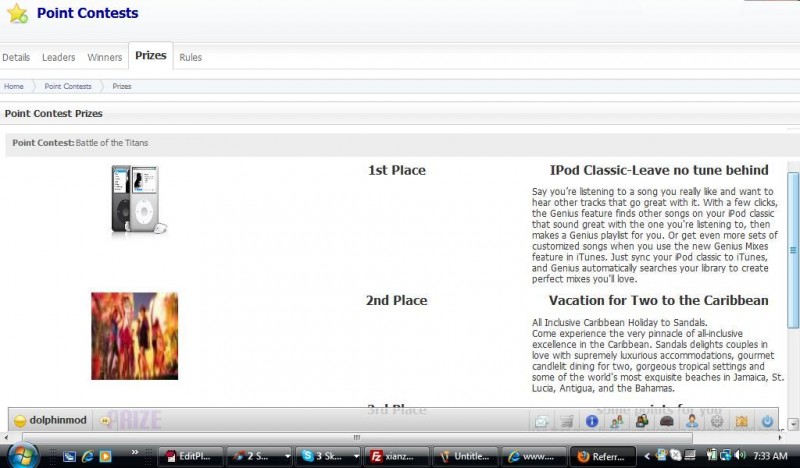
Task: Expand hidden system tray icons arrow
Action: (647, 456)
